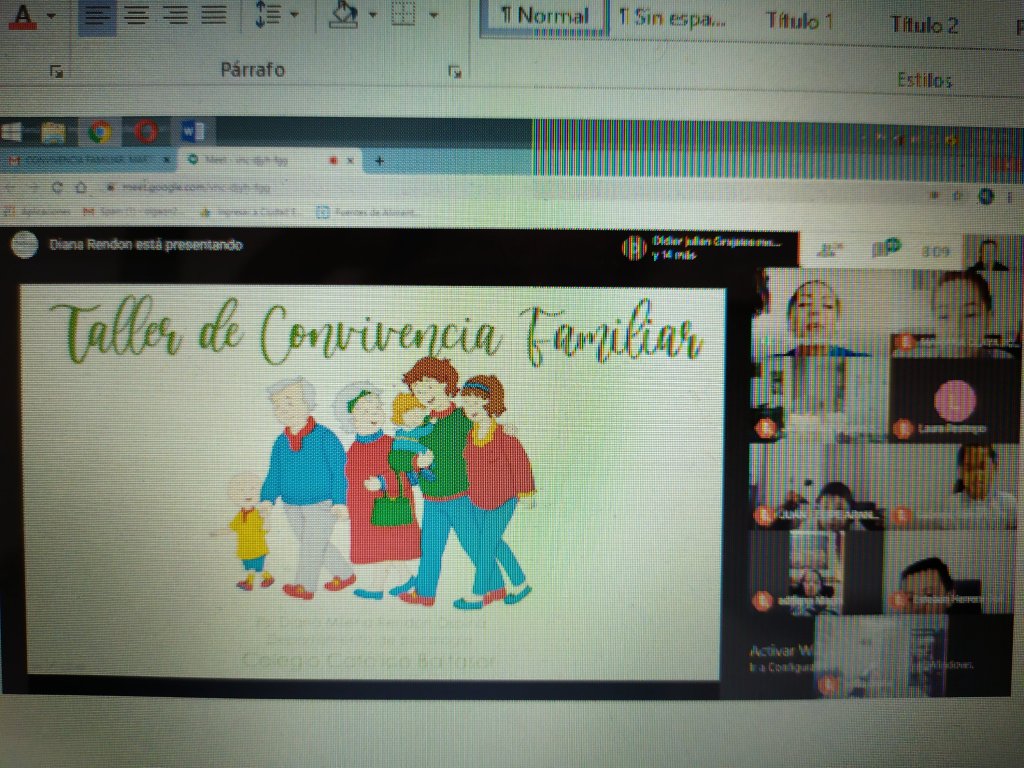Center-align the paragraph text
The width and height of the screenshot is (1024, 768).
coord(136,15)
